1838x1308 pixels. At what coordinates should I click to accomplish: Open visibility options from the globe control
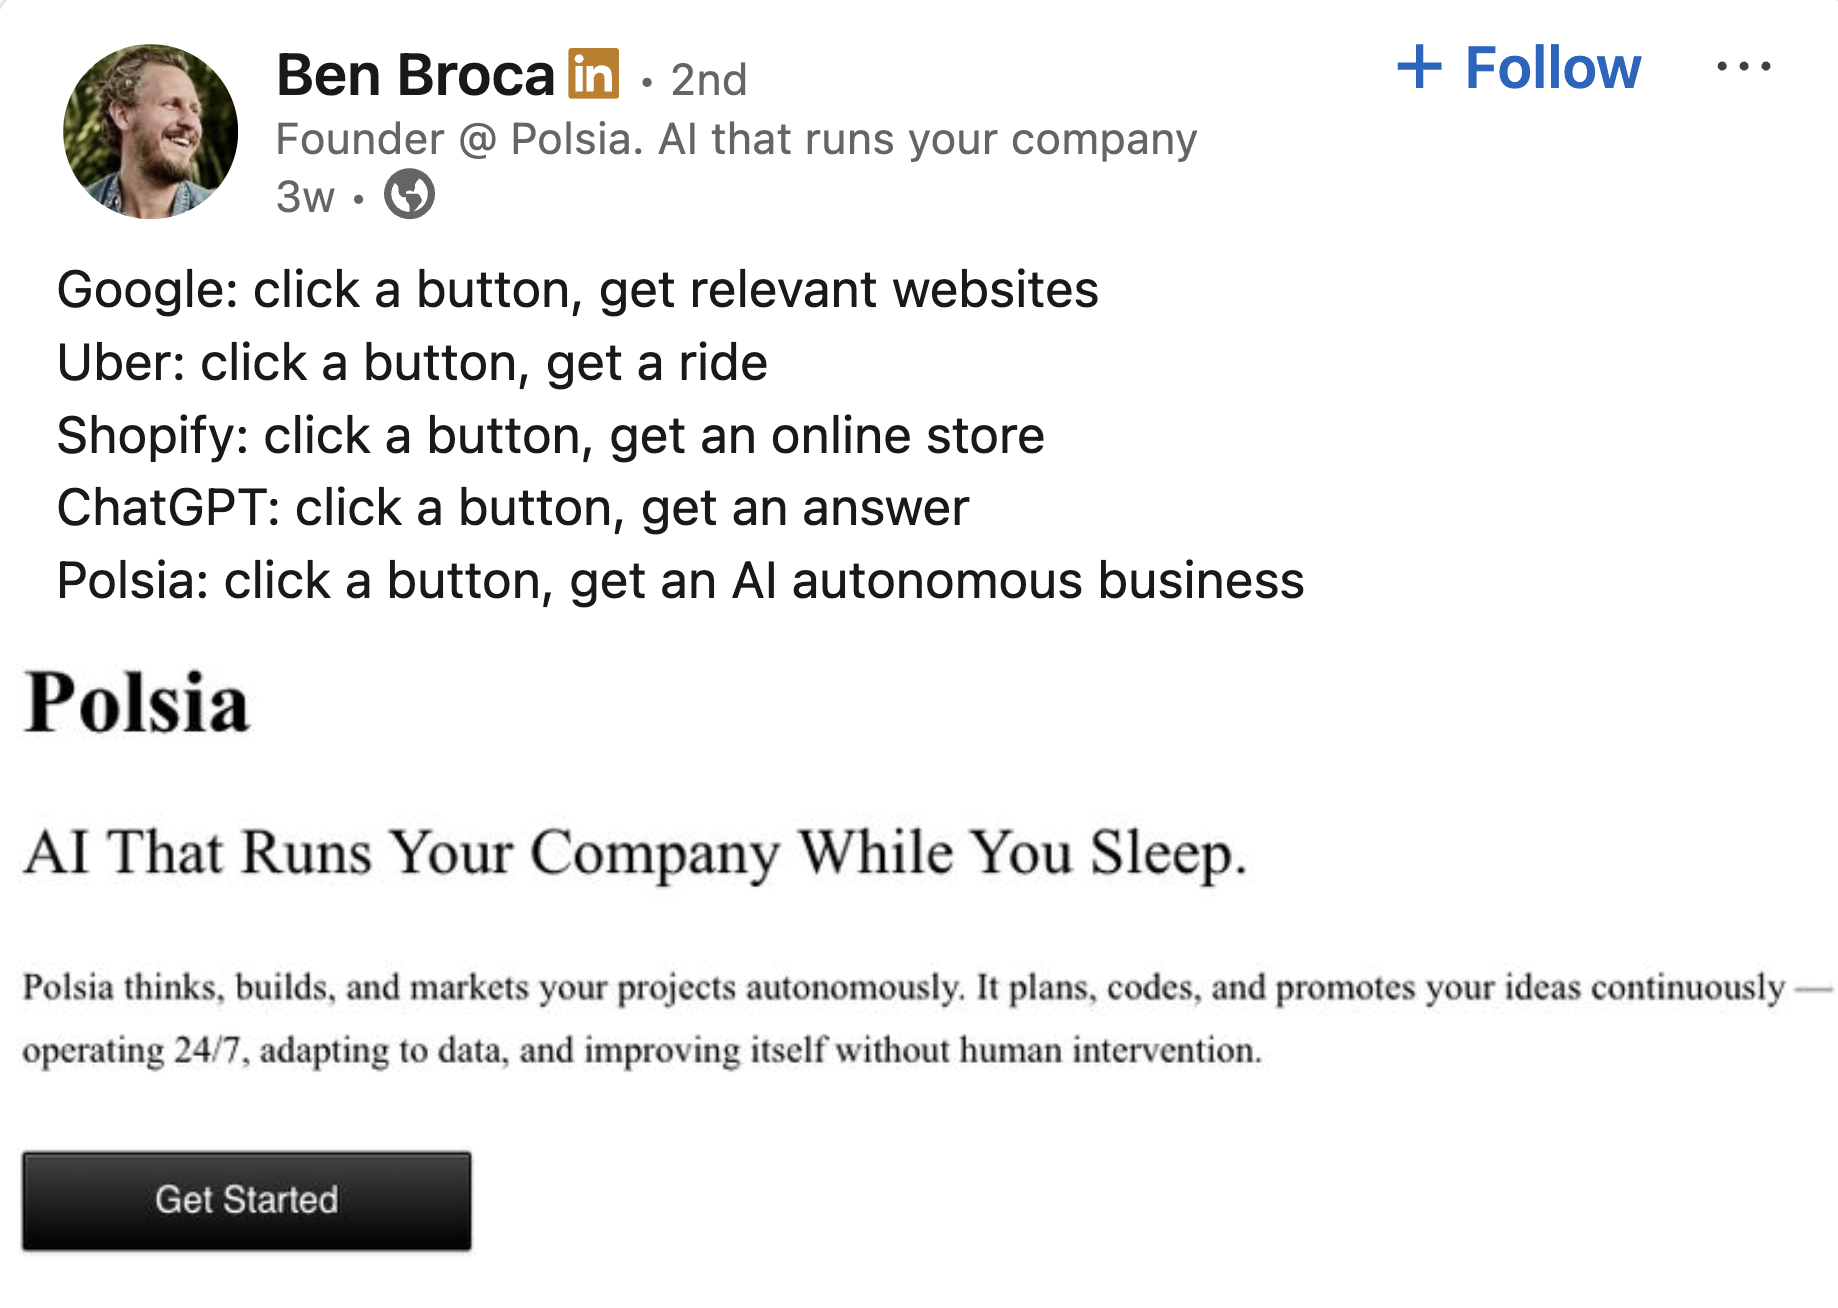pos(410,197)
